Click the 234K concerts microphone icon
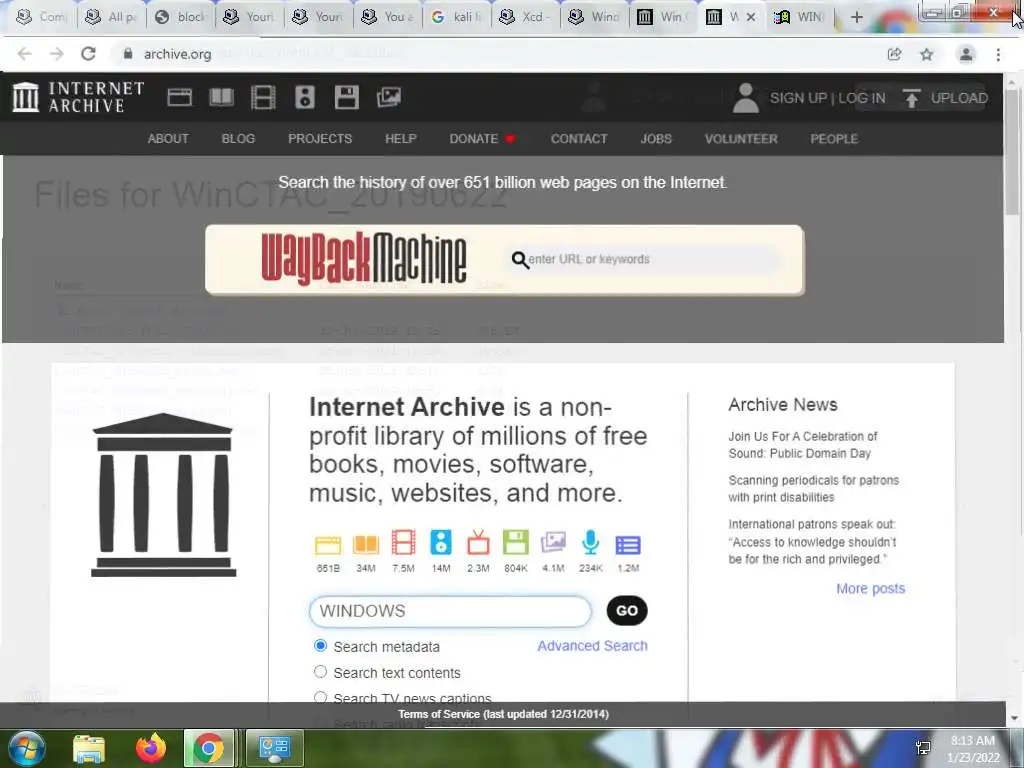The height and width of the screenshot is (768, 1024). 590,543
